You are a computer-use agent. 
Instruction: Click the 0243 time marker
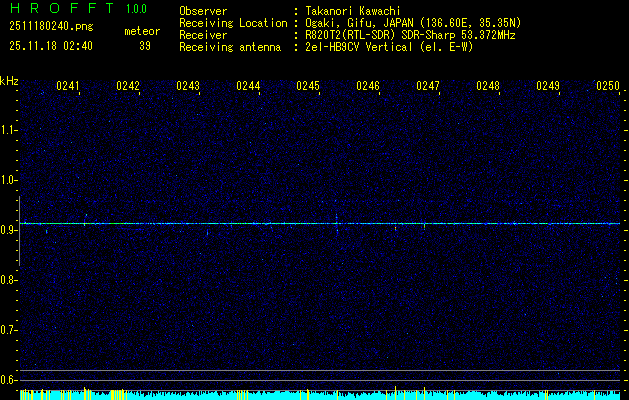(x=188, y=85)
